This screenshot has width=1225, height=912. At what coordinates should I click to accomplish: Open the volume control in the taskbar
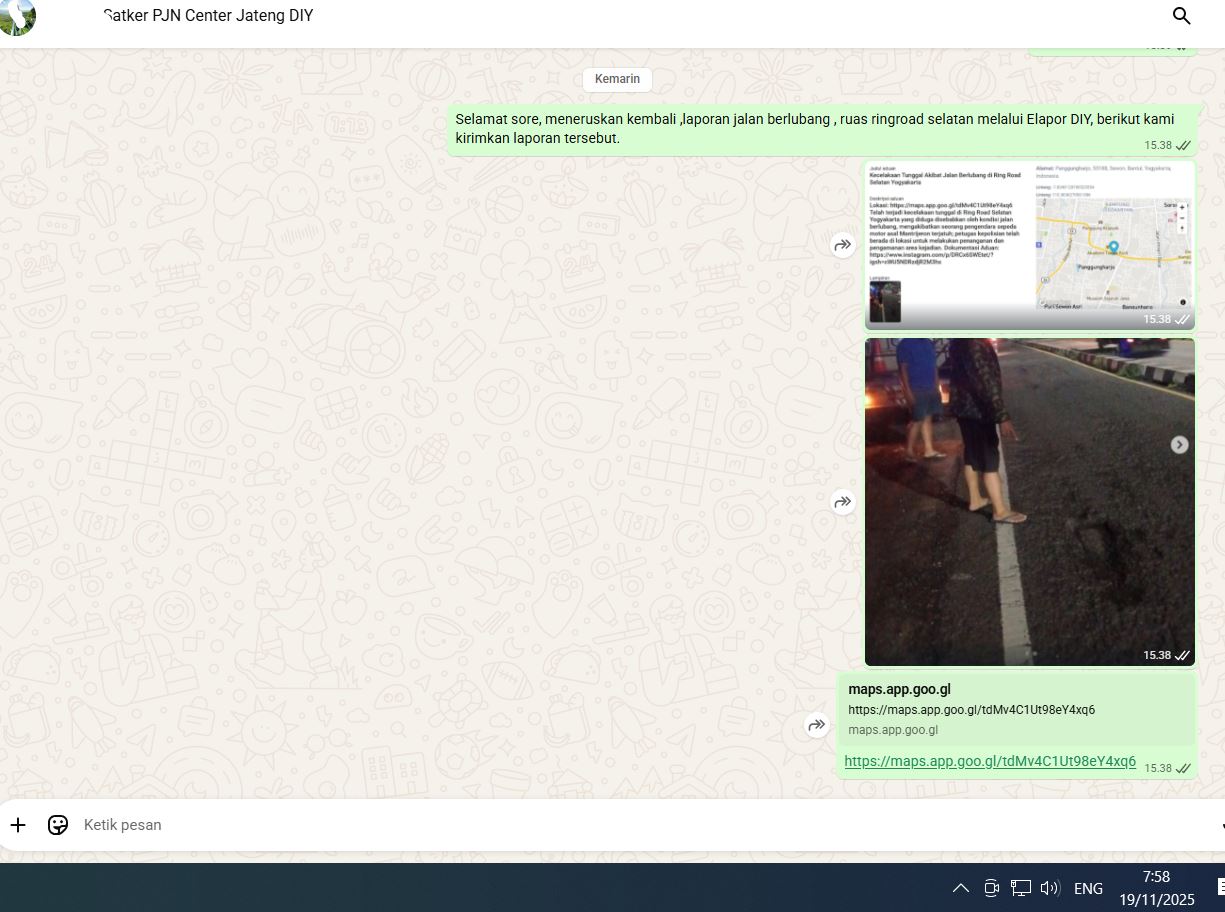coord(1049,888)
